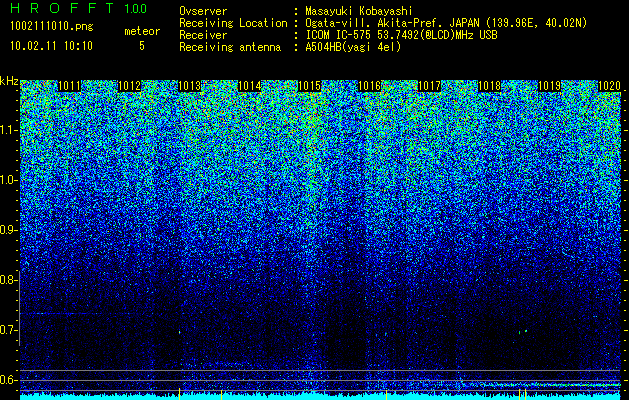
Task: Click the yellow meteor marker beneath the 1013 label
Action: click(x=179, y=393)
